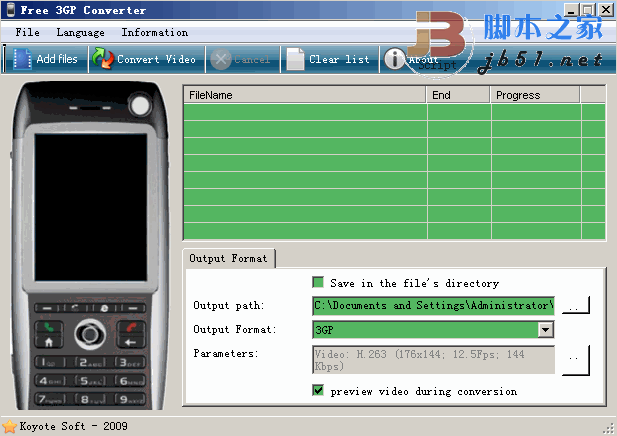
Task: Click the Clear list button label
Action: click(339, 59)
